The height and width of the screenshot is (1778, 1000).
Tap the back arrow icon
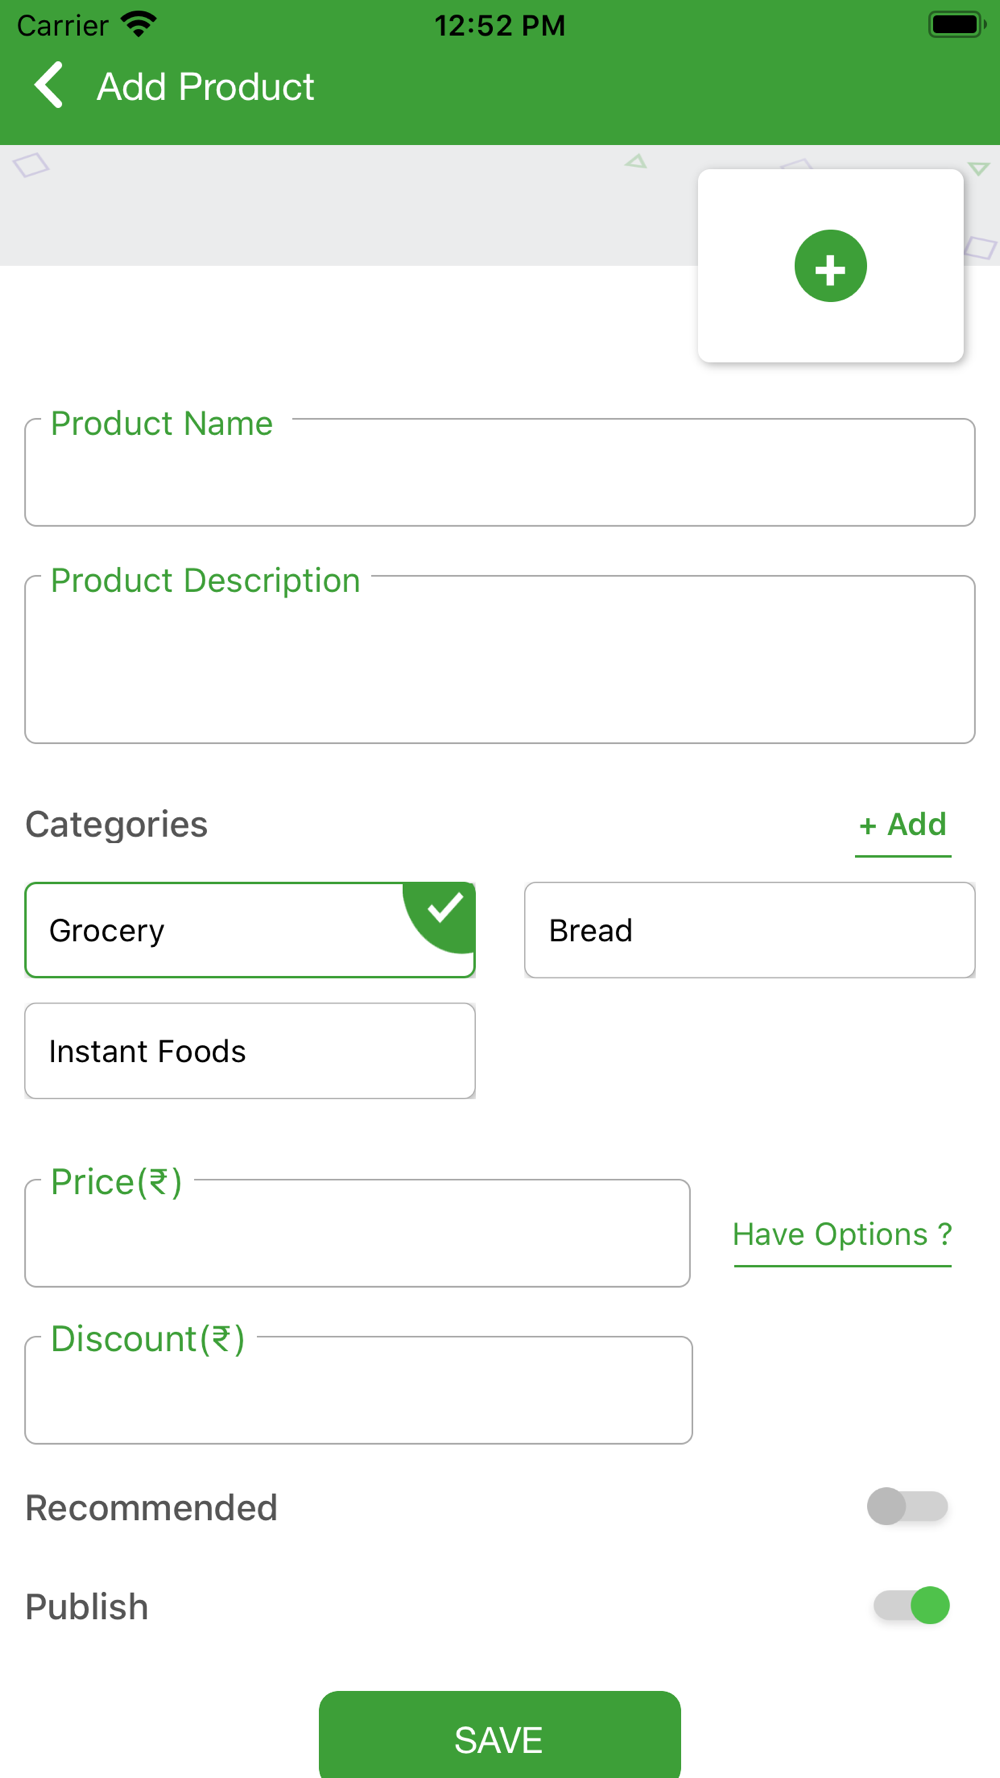[49, 86]
